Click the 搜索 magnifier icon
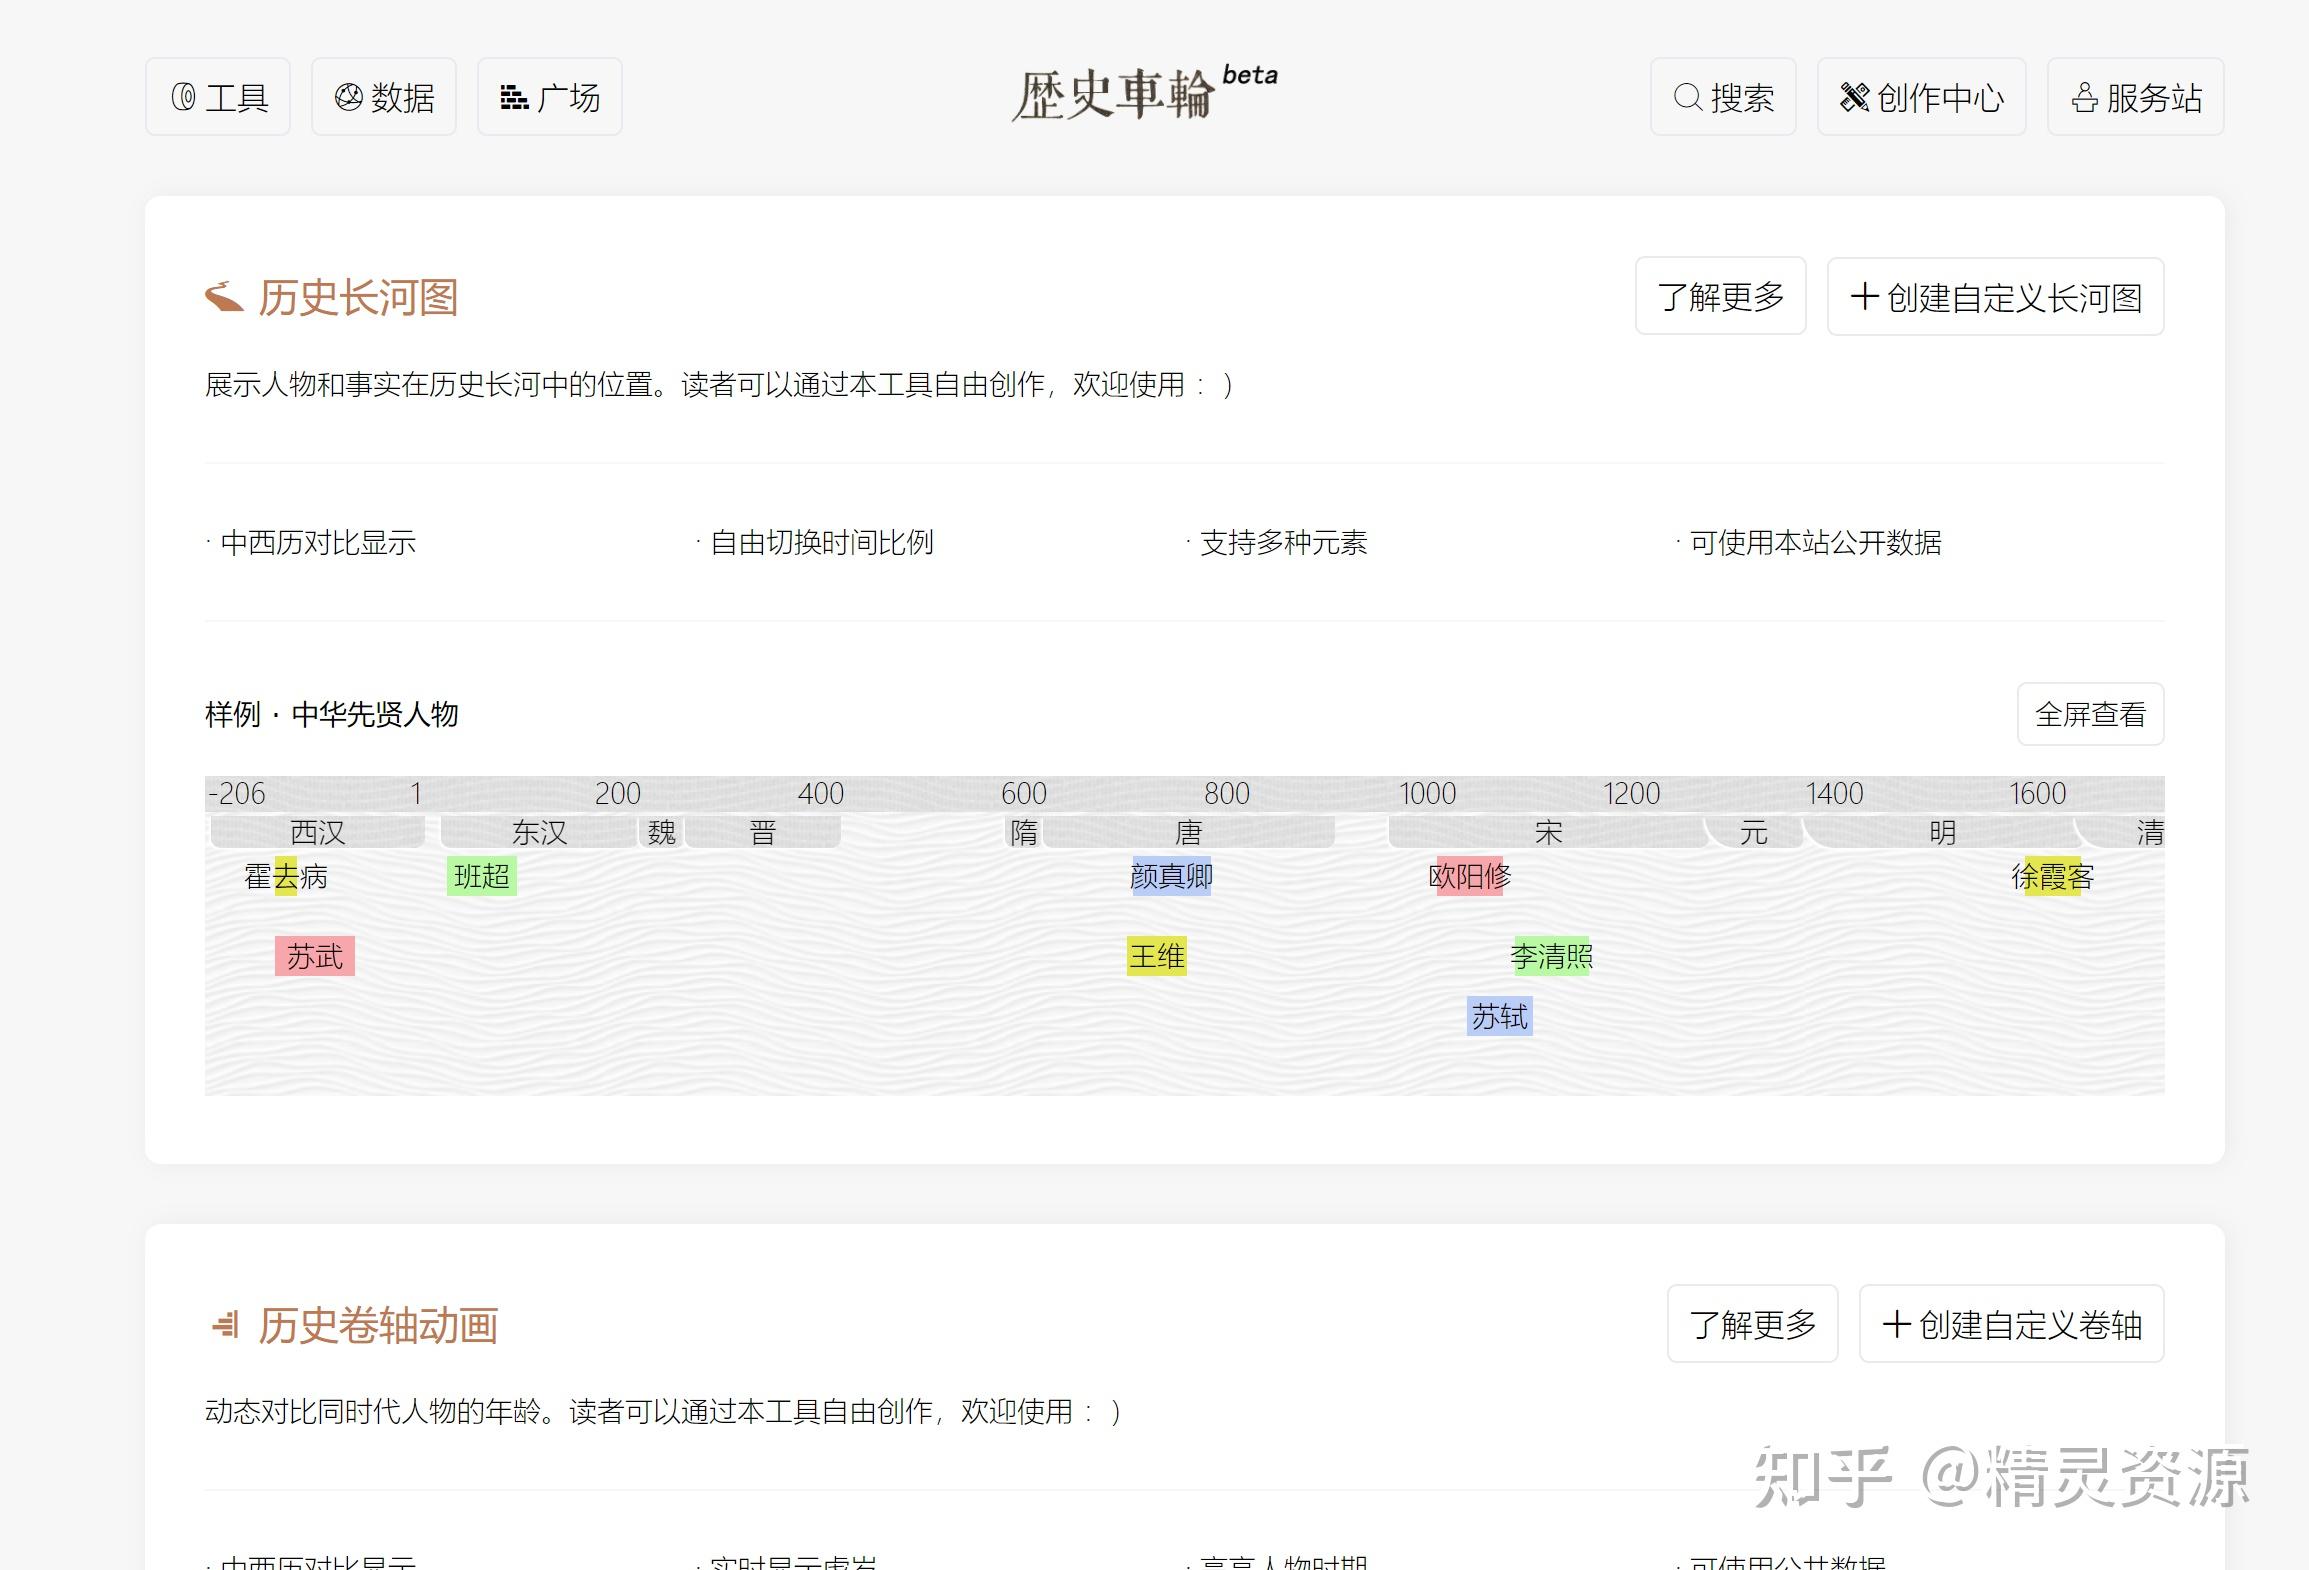 tap(1688, 97)
